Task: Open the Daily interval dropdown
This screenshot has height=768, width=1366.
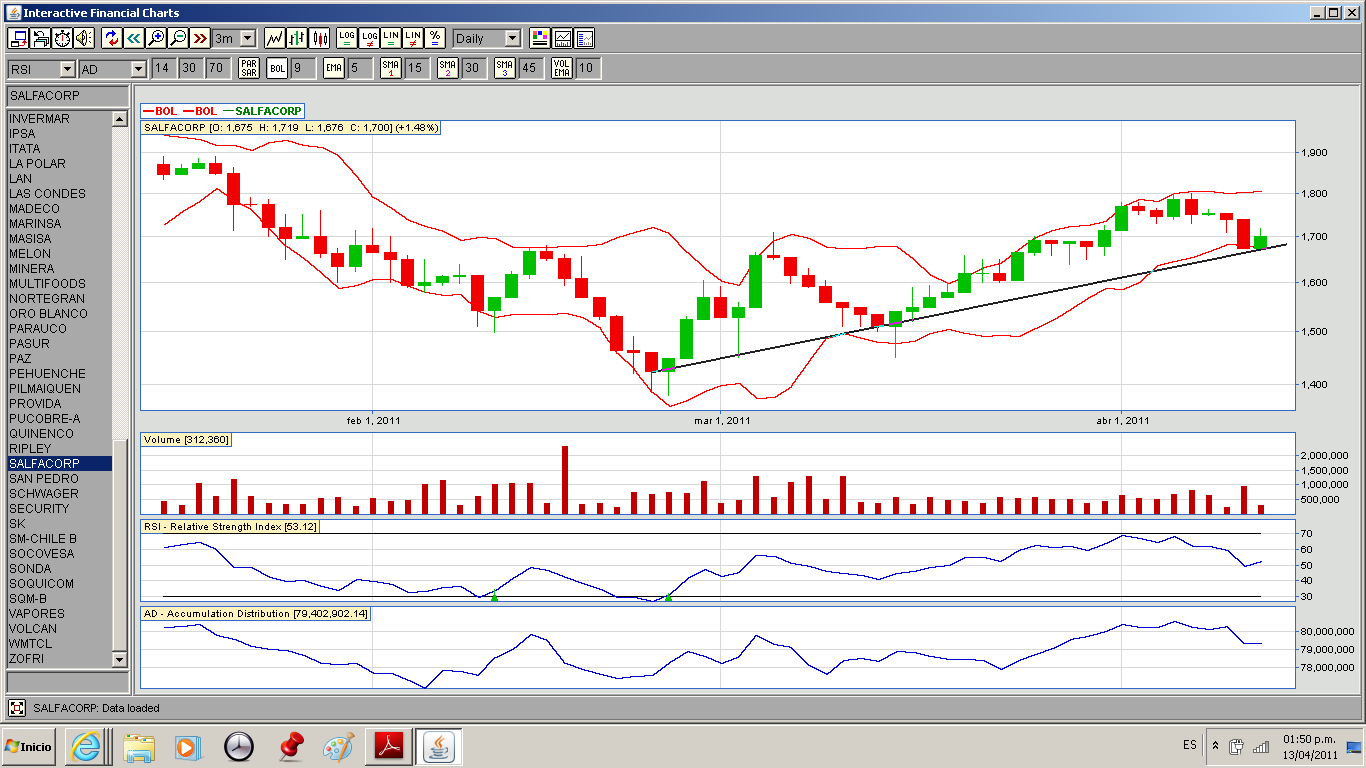Action: tap(512, 38)
